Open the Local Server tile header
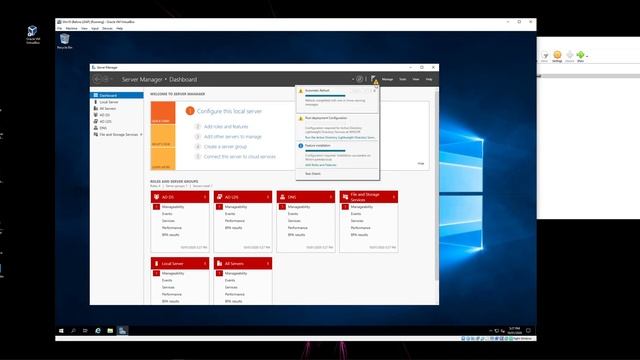 pos(180,263)
